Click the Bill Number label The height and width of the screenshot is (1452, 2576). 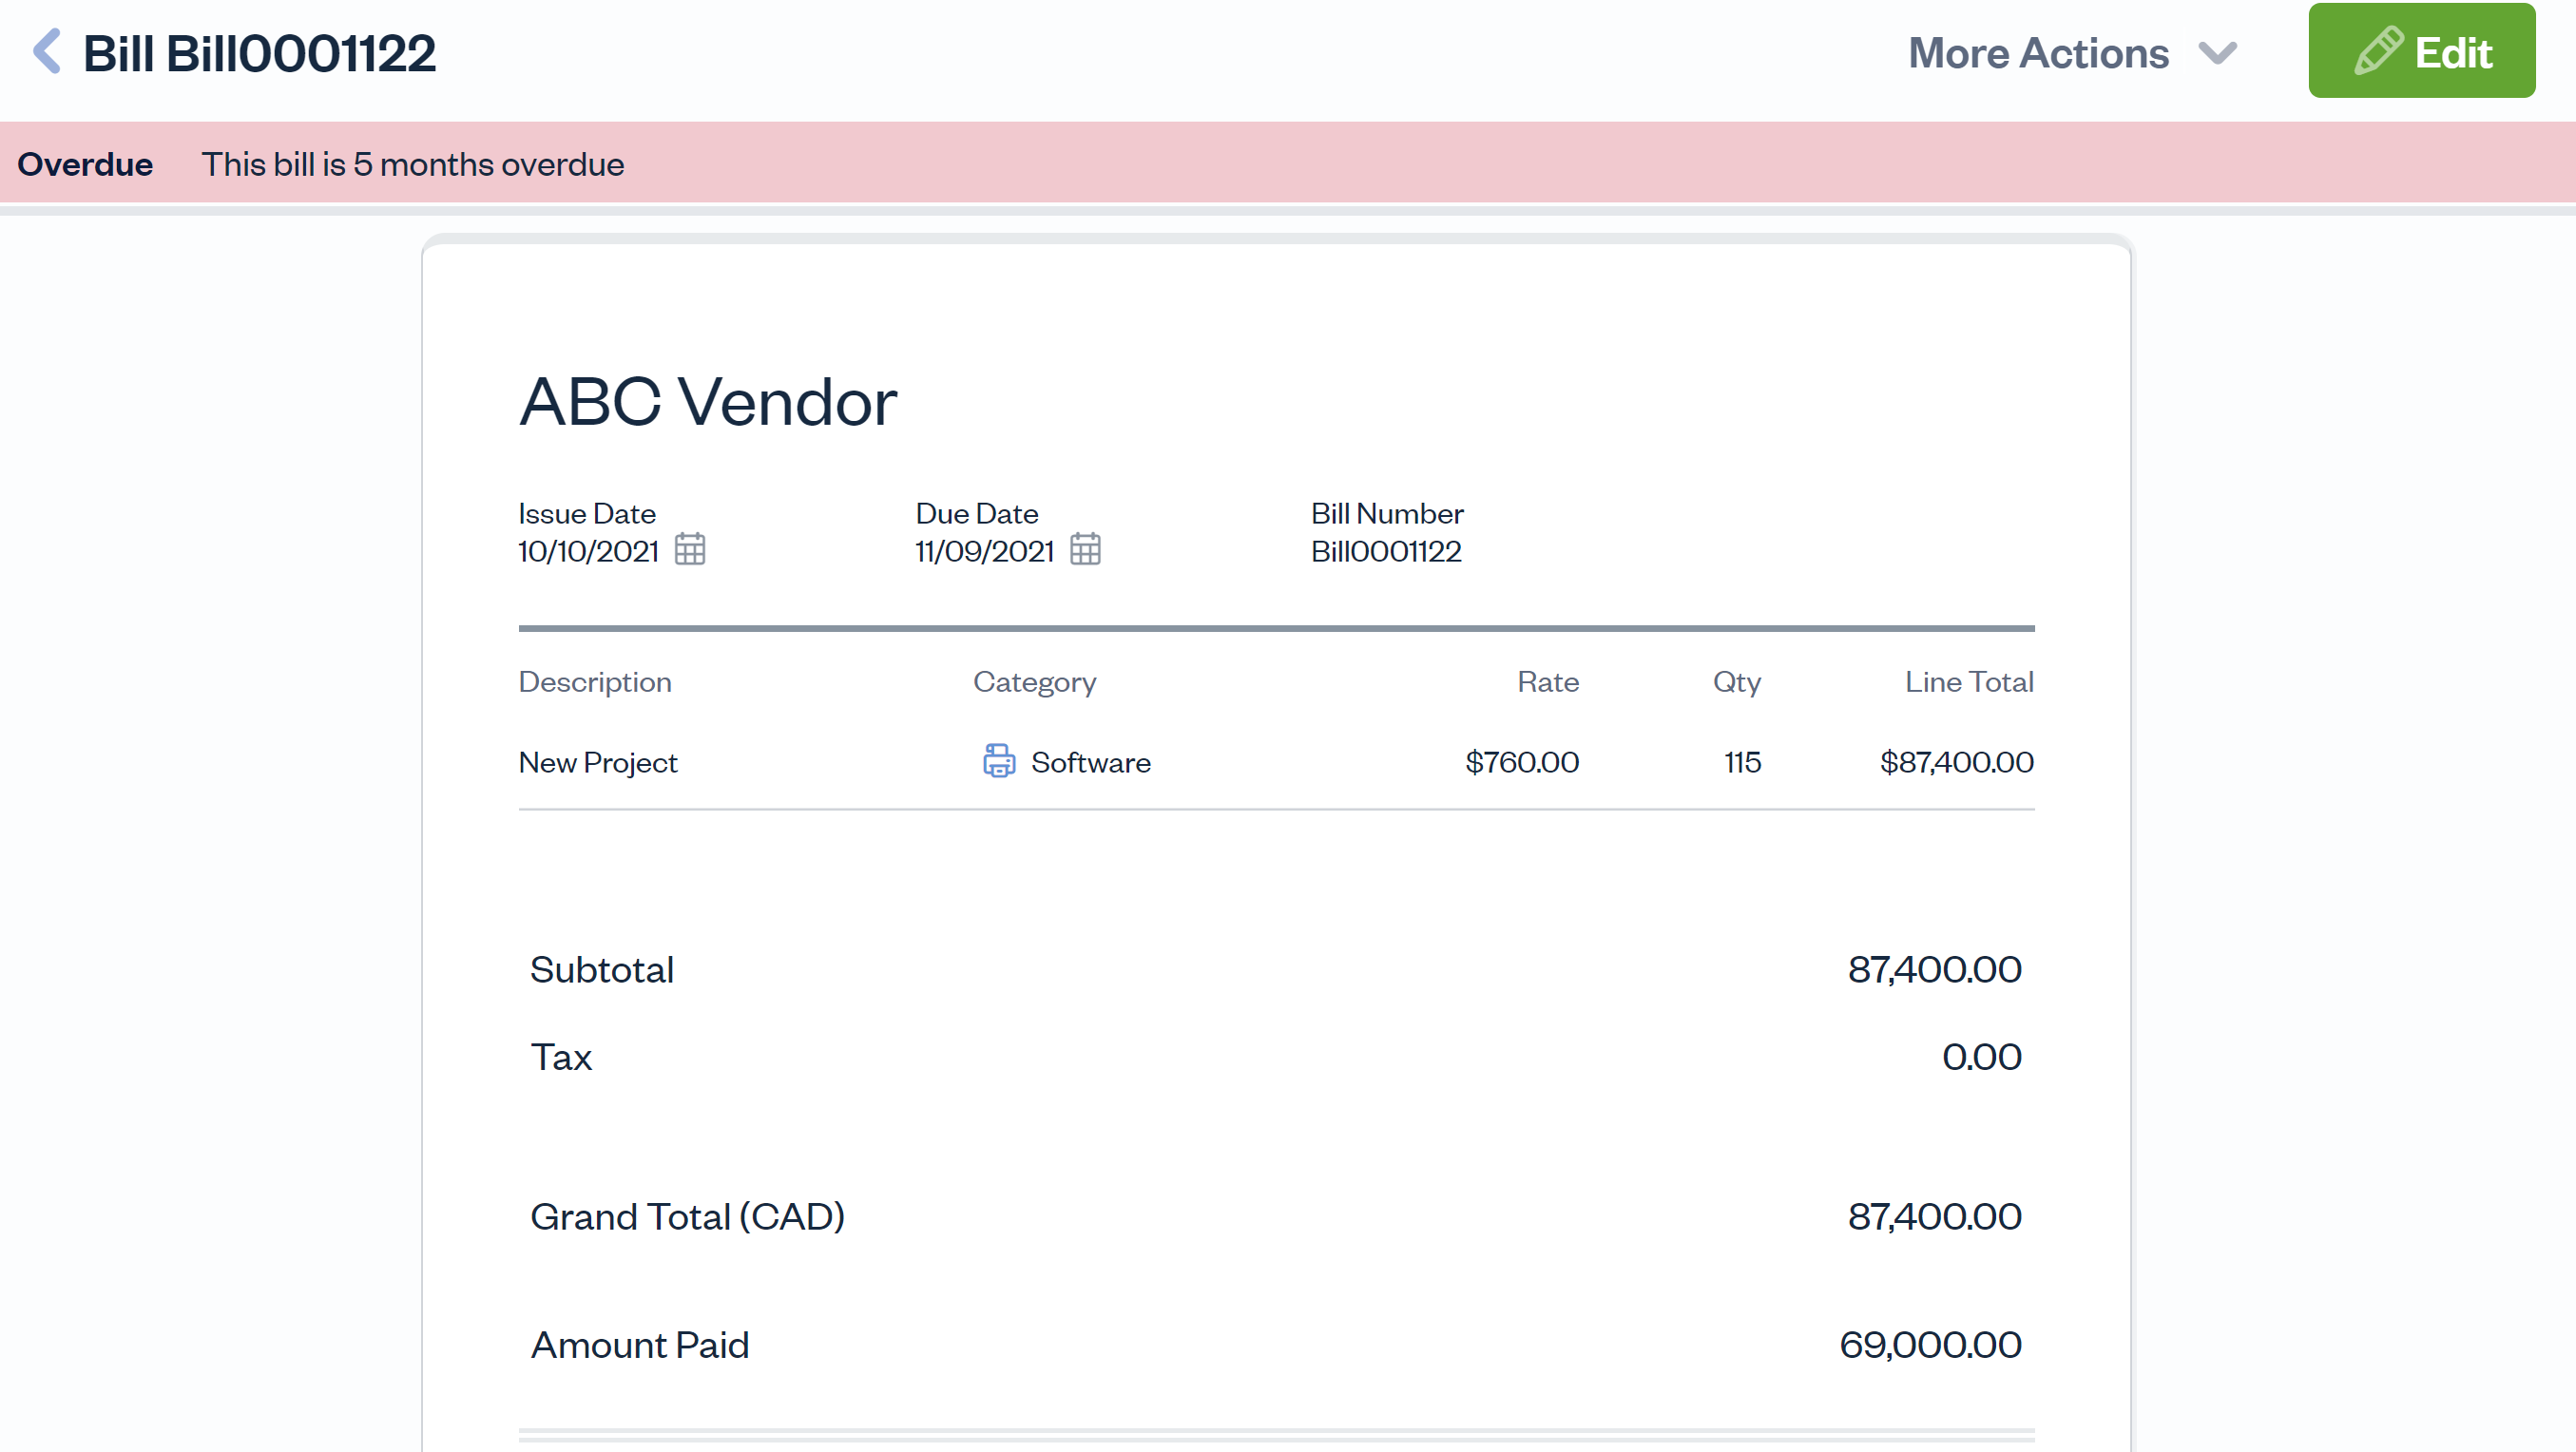click(1387, 513)
